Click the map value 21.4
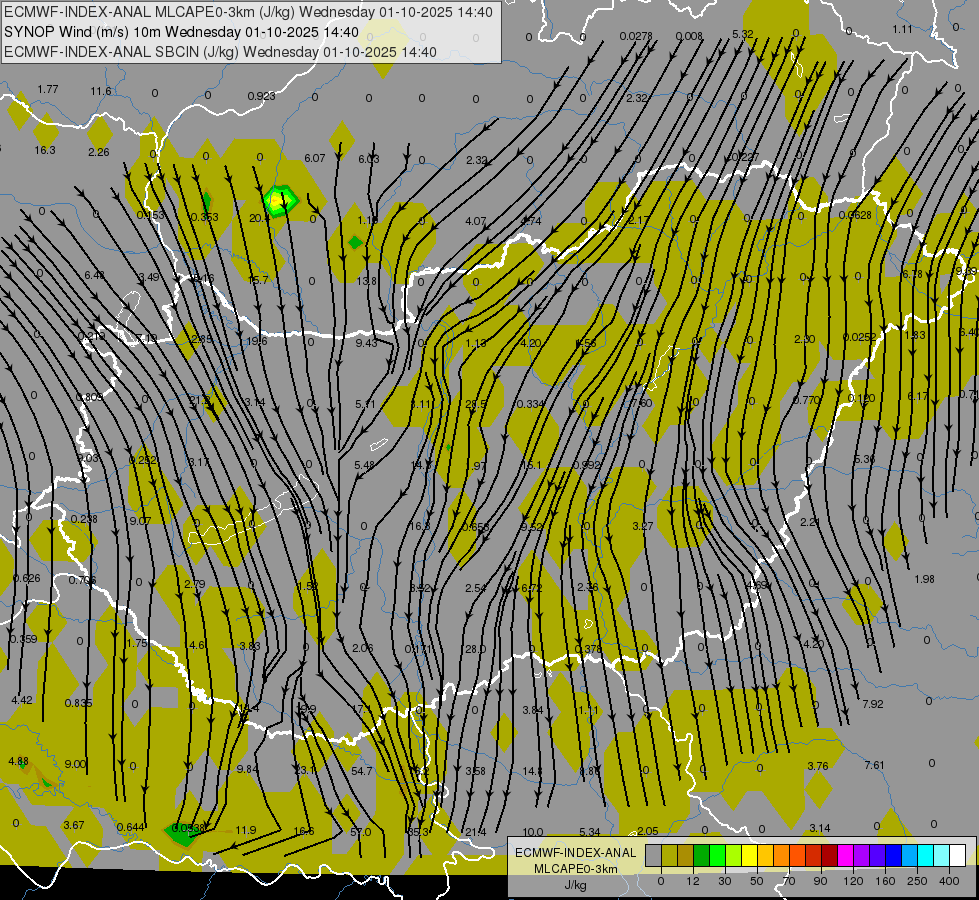Screen dimensions: 979x900 pyautogui.click(x=476, y=831)
